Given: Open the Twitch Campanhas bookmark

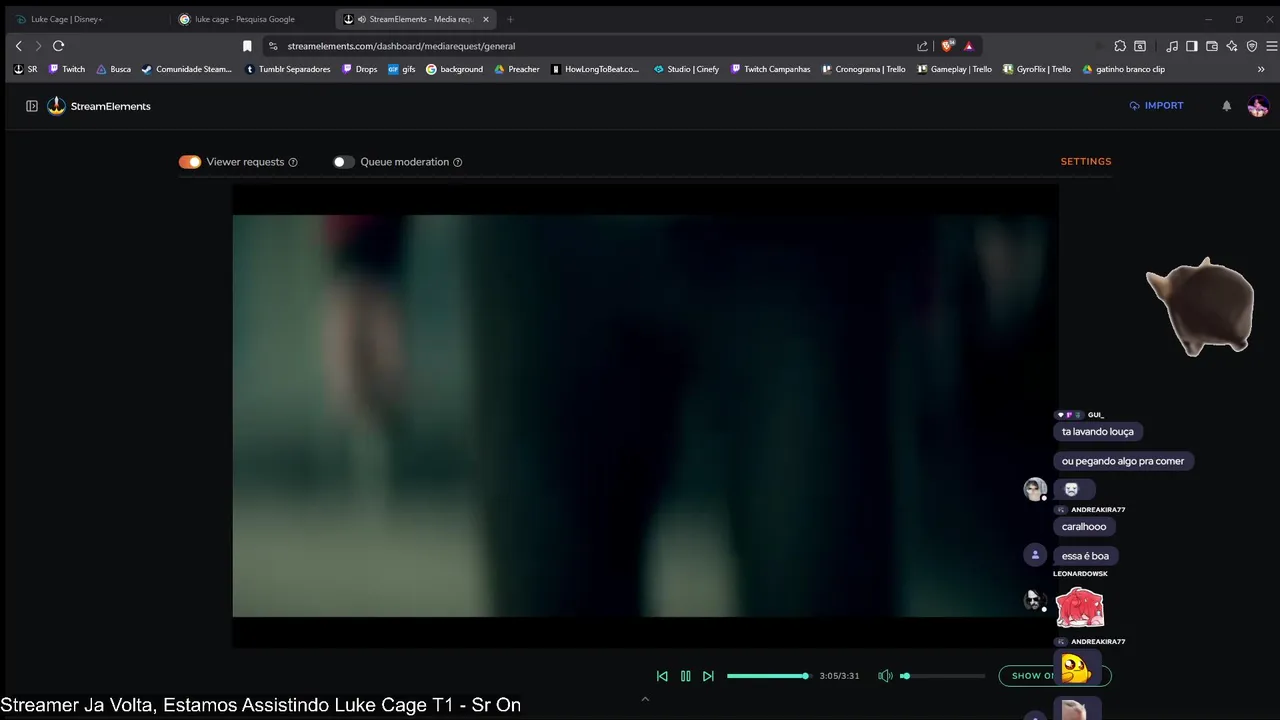Looking at the screenshot, I should click(x=770, y=70).
